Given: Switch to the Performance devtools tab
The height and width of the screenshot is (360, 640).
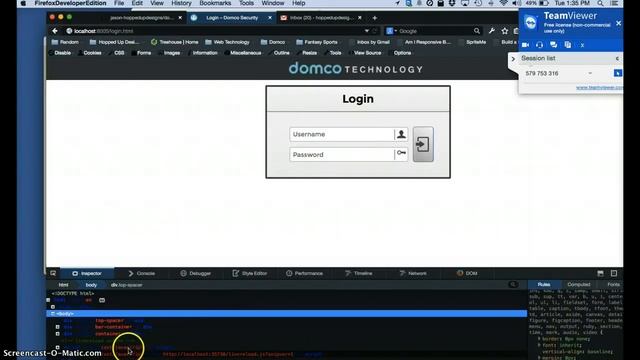Looking at the screenshot, I should pyautogui.click(x=304, y=273).
